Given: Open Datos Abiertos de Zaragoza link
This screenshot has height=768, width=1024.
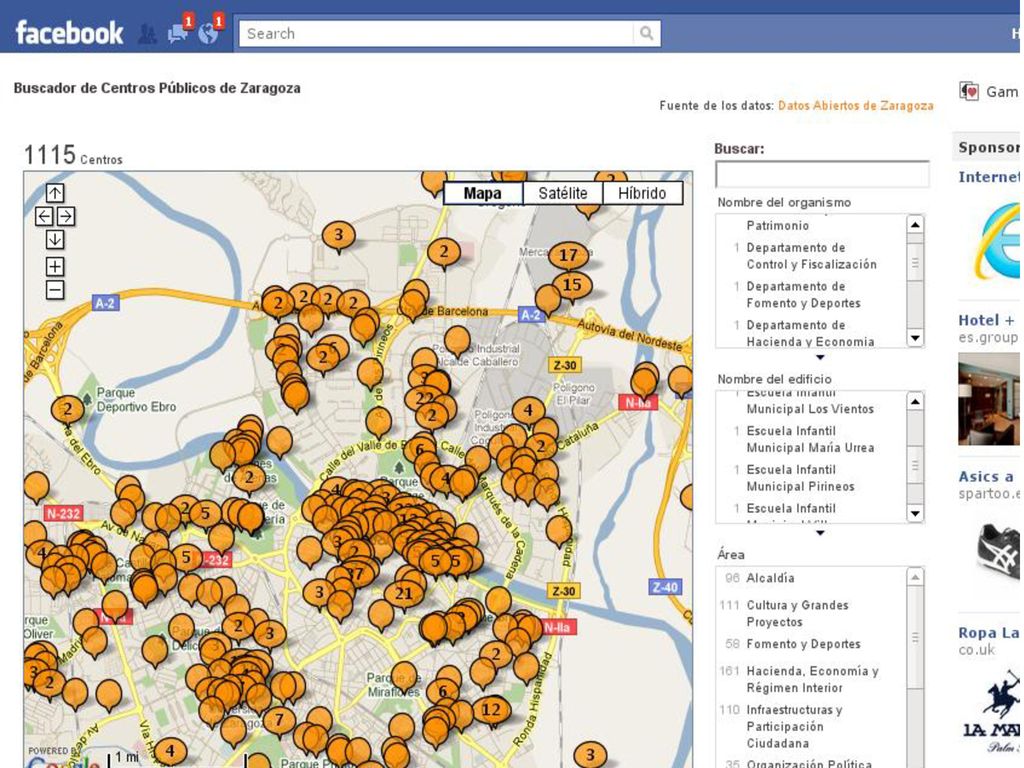Looking at the screenshot, I should coord(856,106).
